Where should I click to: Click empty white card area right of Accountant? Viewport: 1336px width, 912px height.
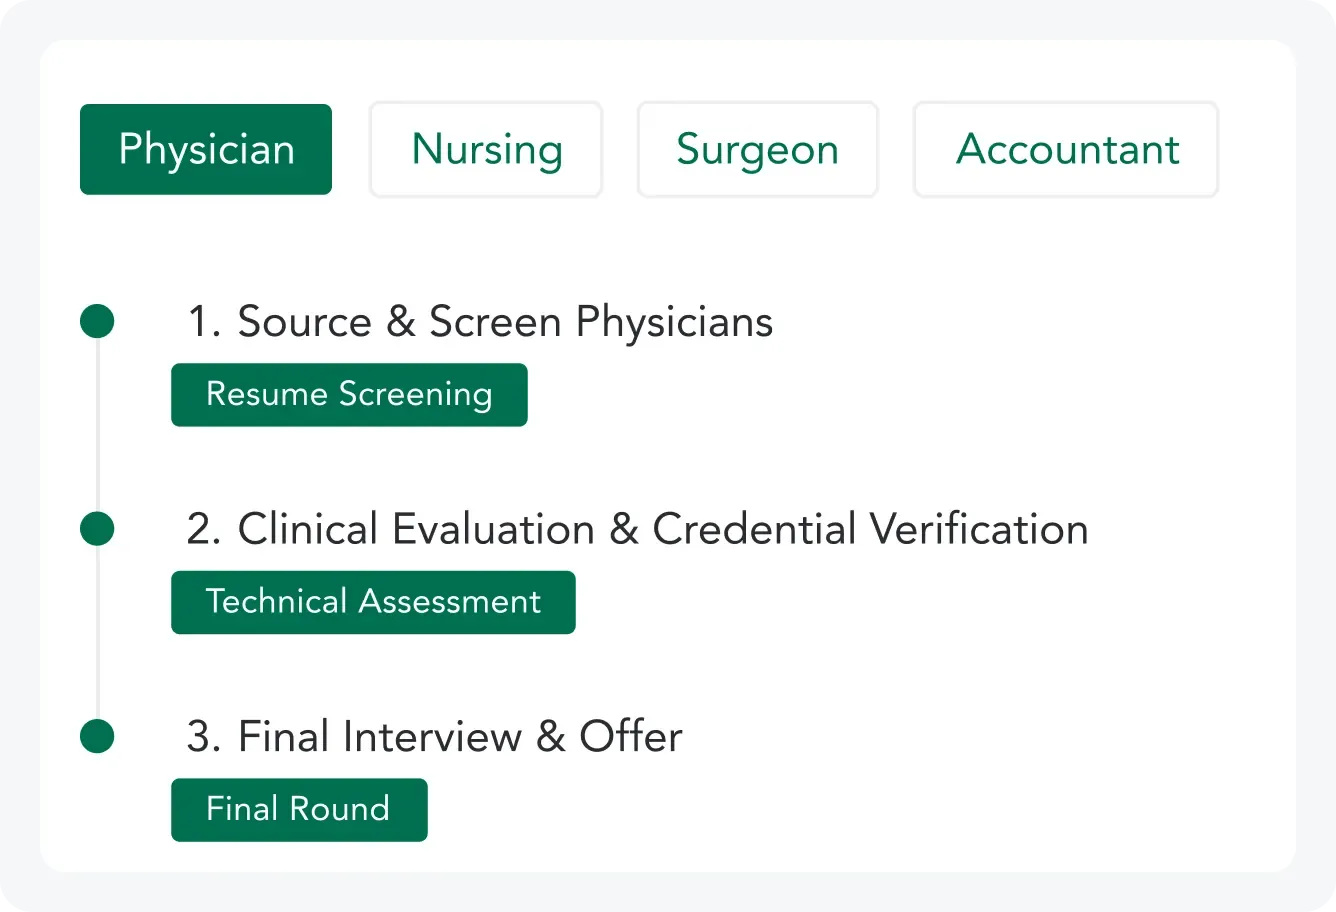[x=1256, y=150]
